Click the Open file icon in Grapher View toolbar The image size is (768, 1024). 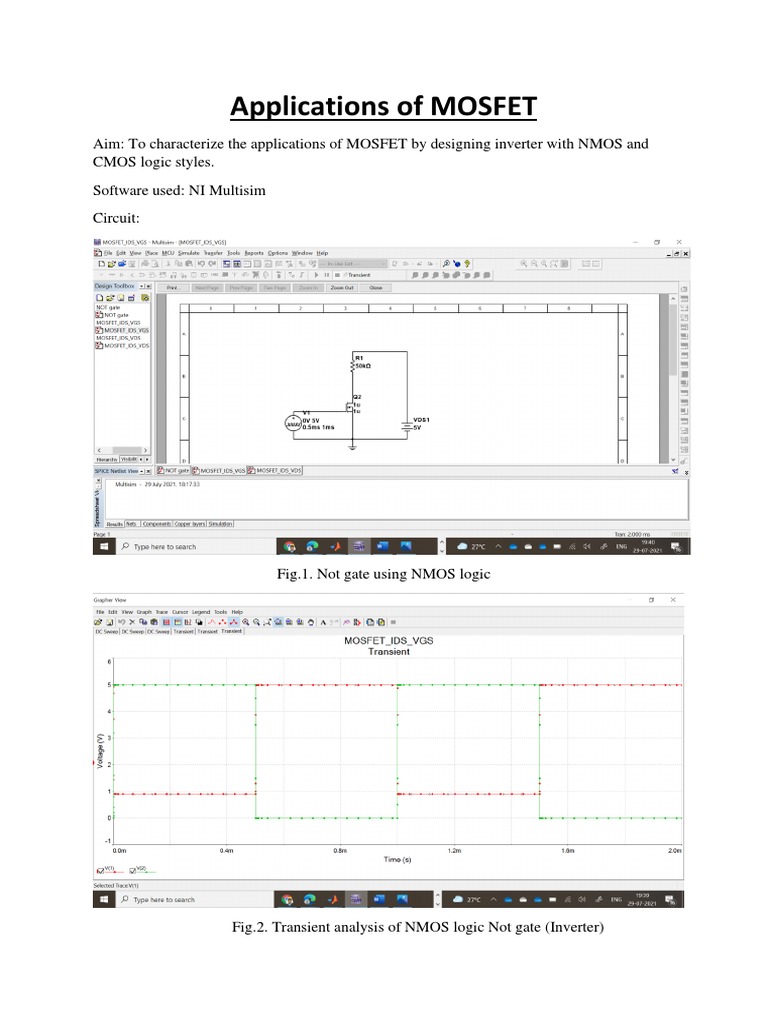[99, 622]
